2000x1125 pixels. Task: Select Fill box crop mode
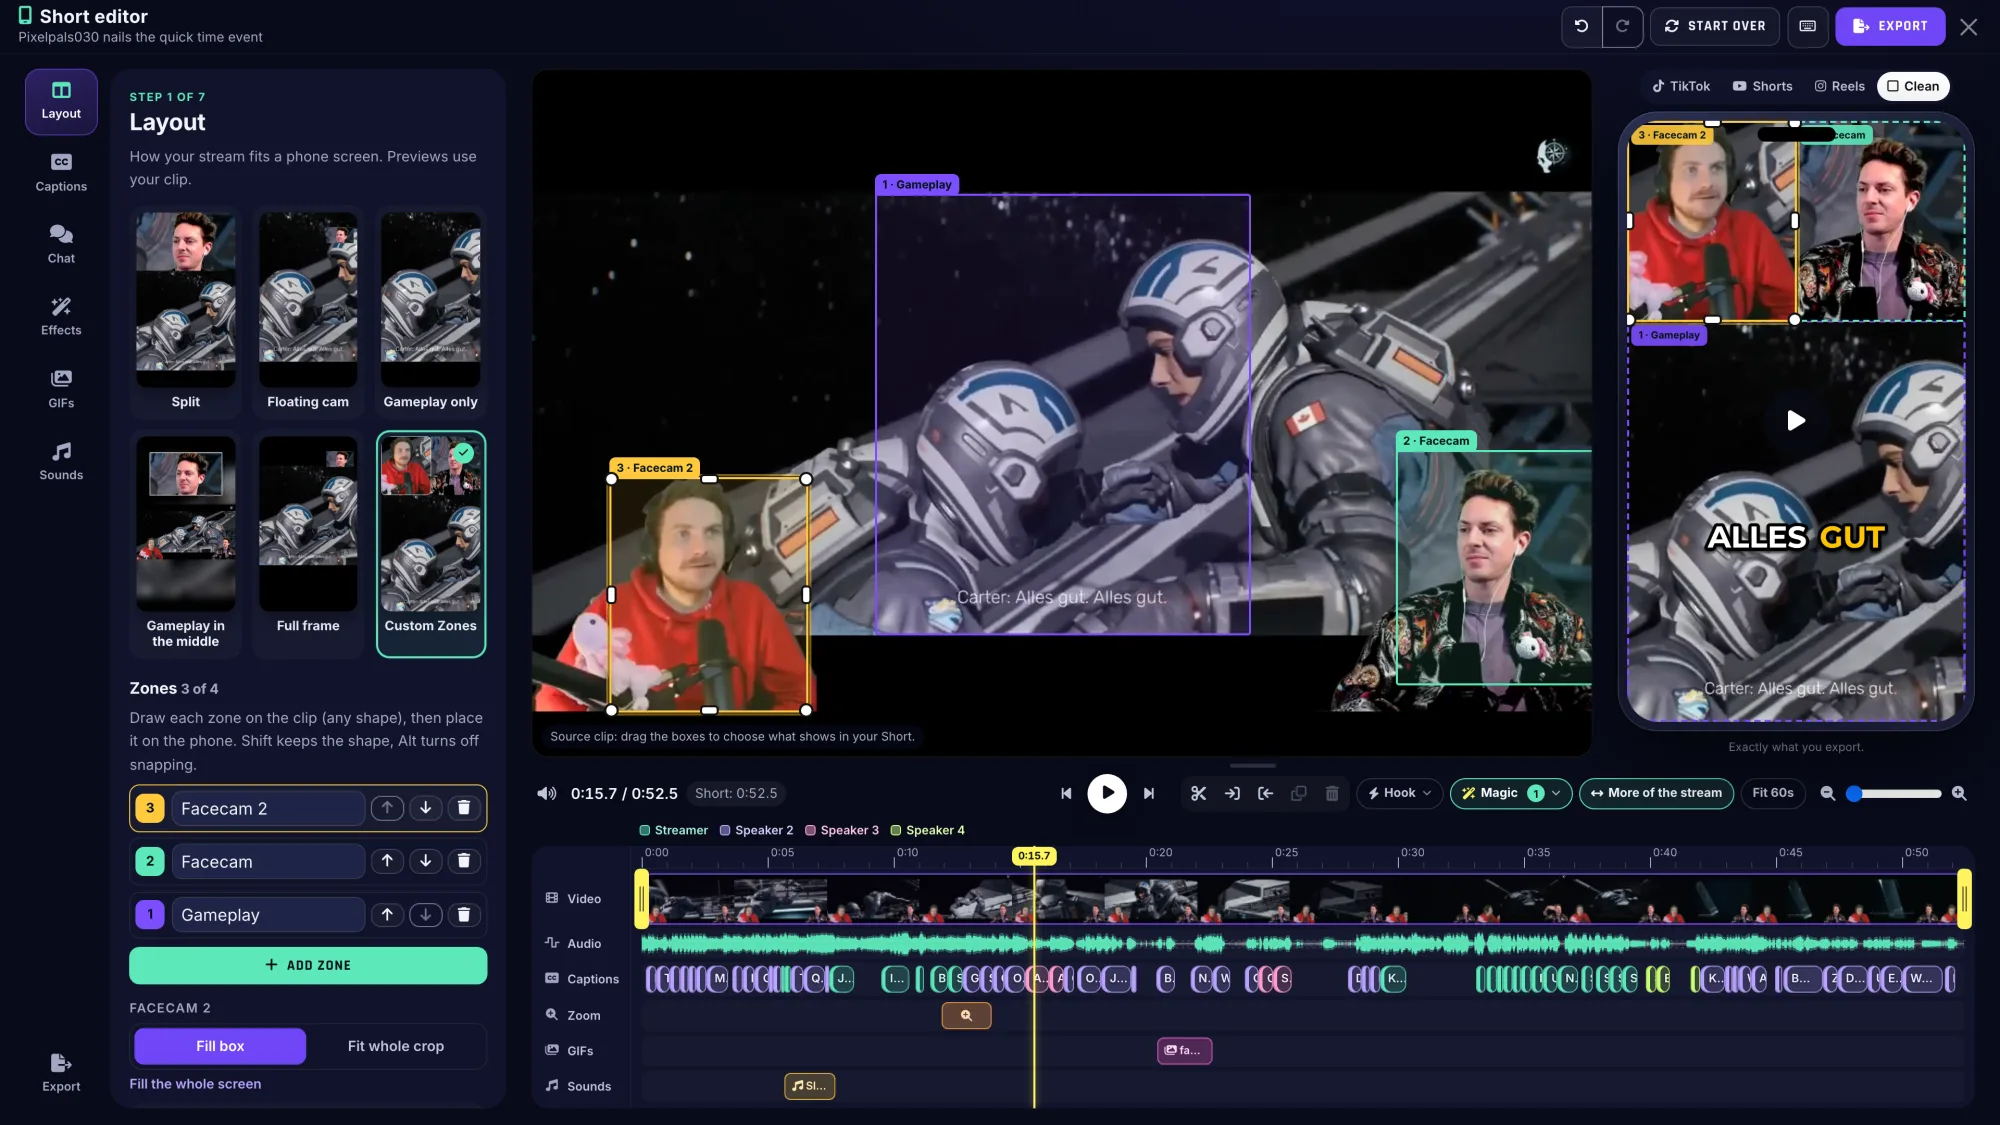(x=220, y=1046)
